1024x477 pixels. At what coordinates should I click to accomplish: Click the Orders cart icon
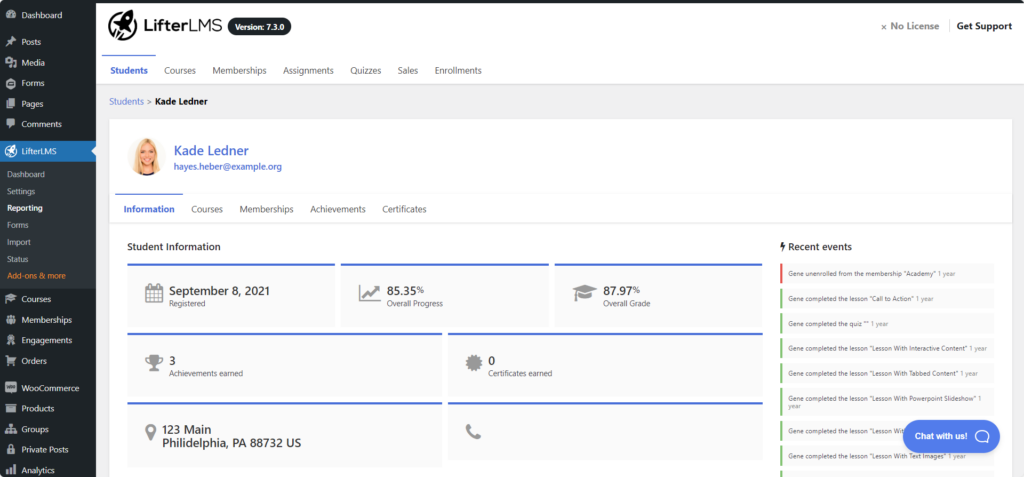11,361
